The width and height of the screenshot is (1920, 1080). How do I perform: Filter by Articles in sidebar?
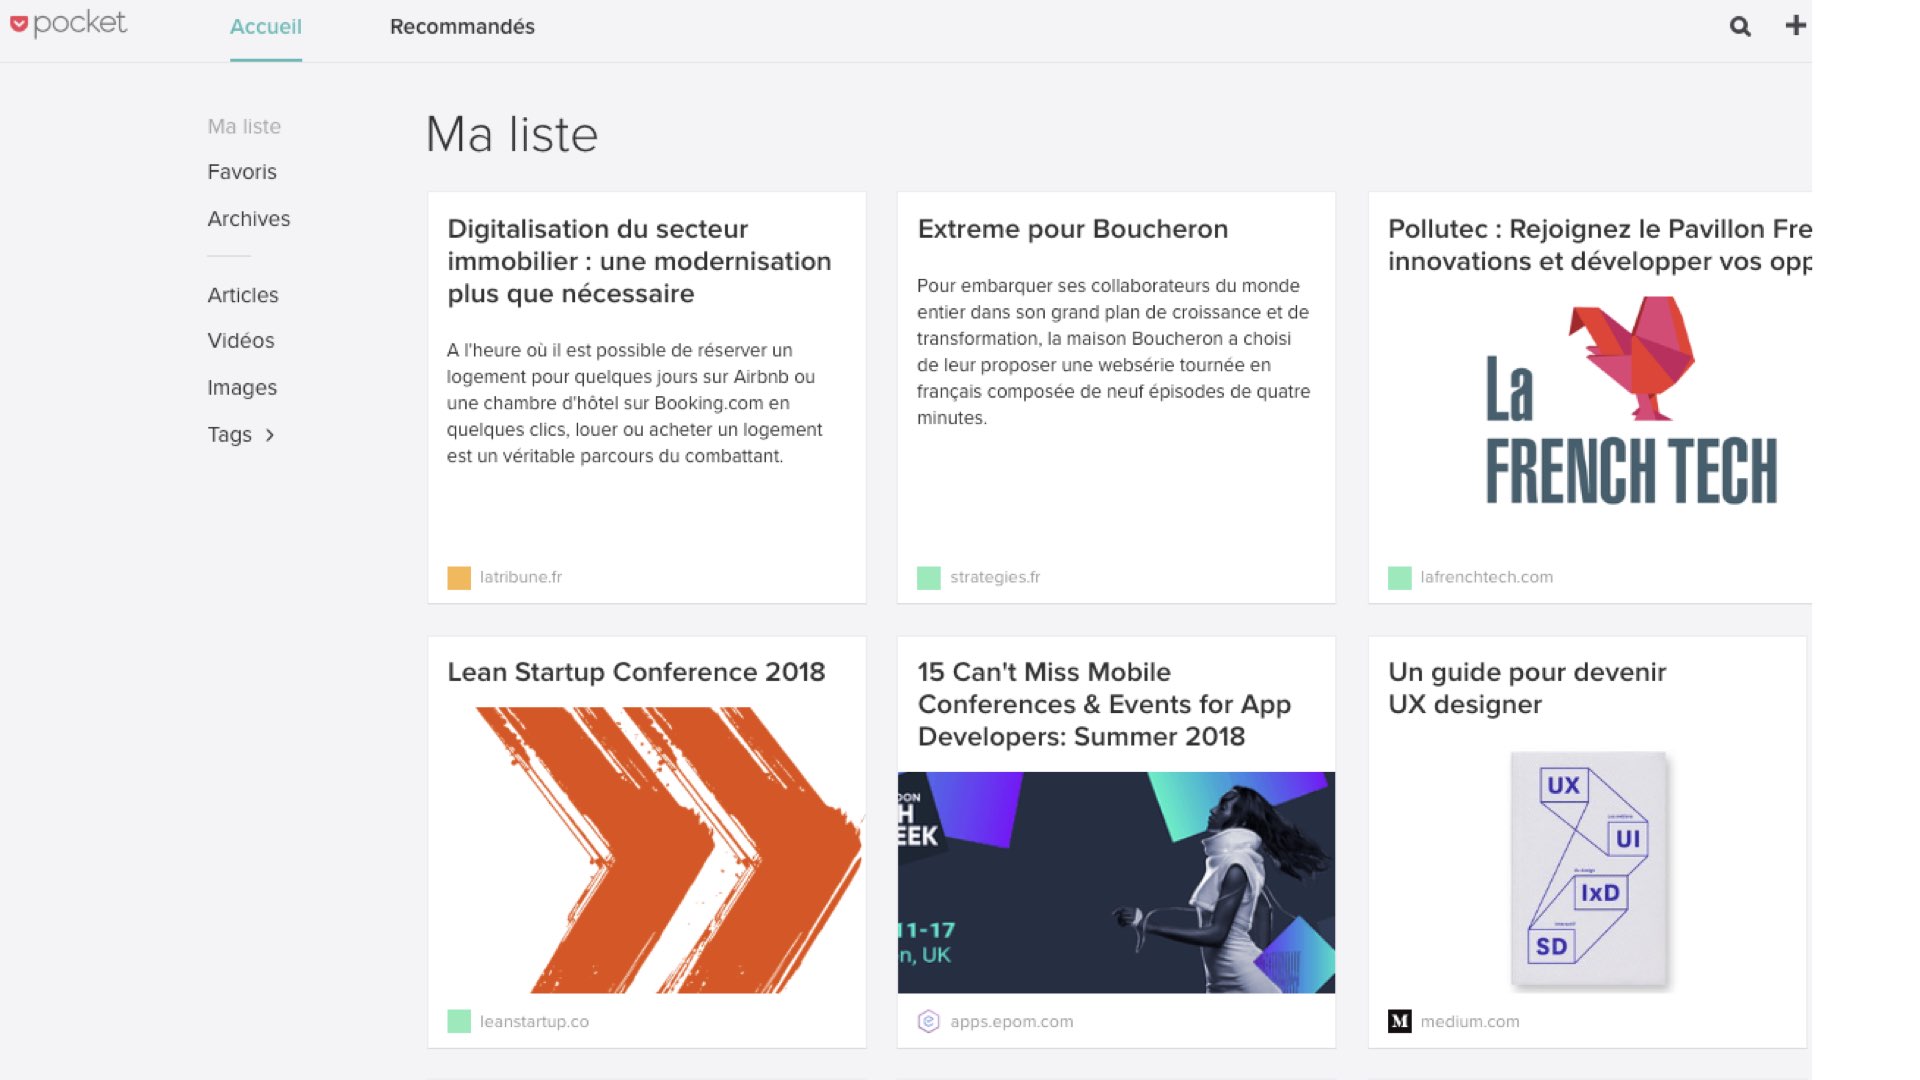243,295
